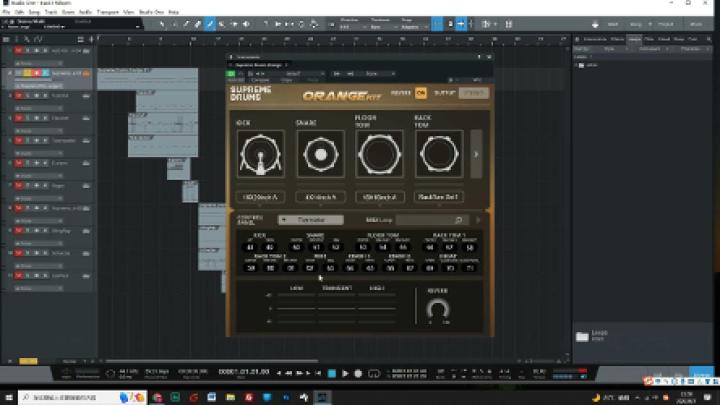This screenshot has height=405, width=720.
Task: Mute the bottom track in the list
Action: point(19,276)
